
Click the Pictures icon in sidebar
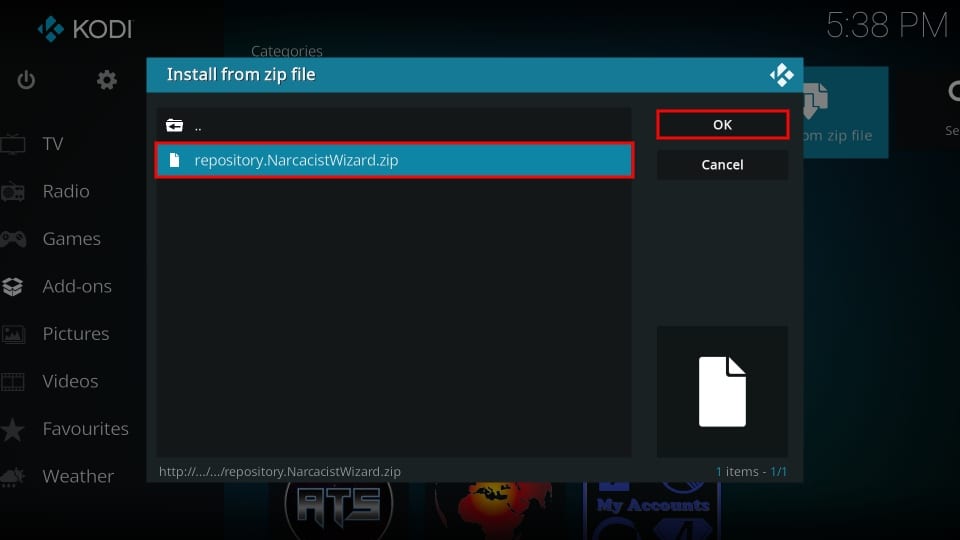12,334
